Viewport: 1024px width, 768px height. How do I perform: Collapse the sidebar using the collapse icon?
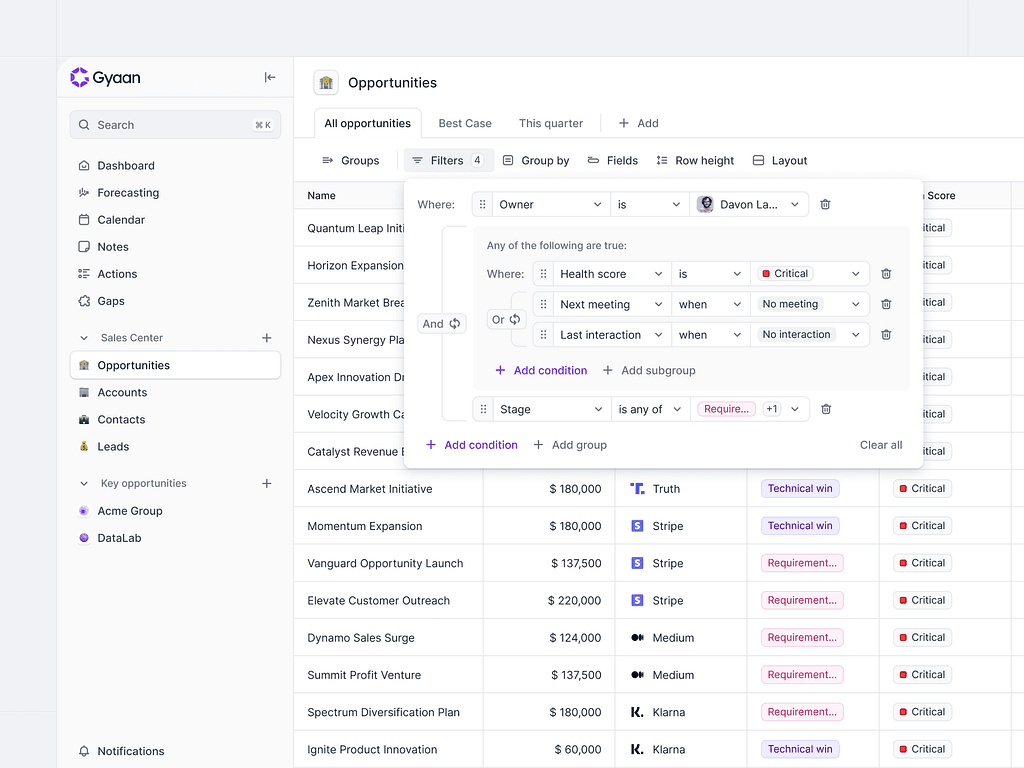tap(270, 78)
